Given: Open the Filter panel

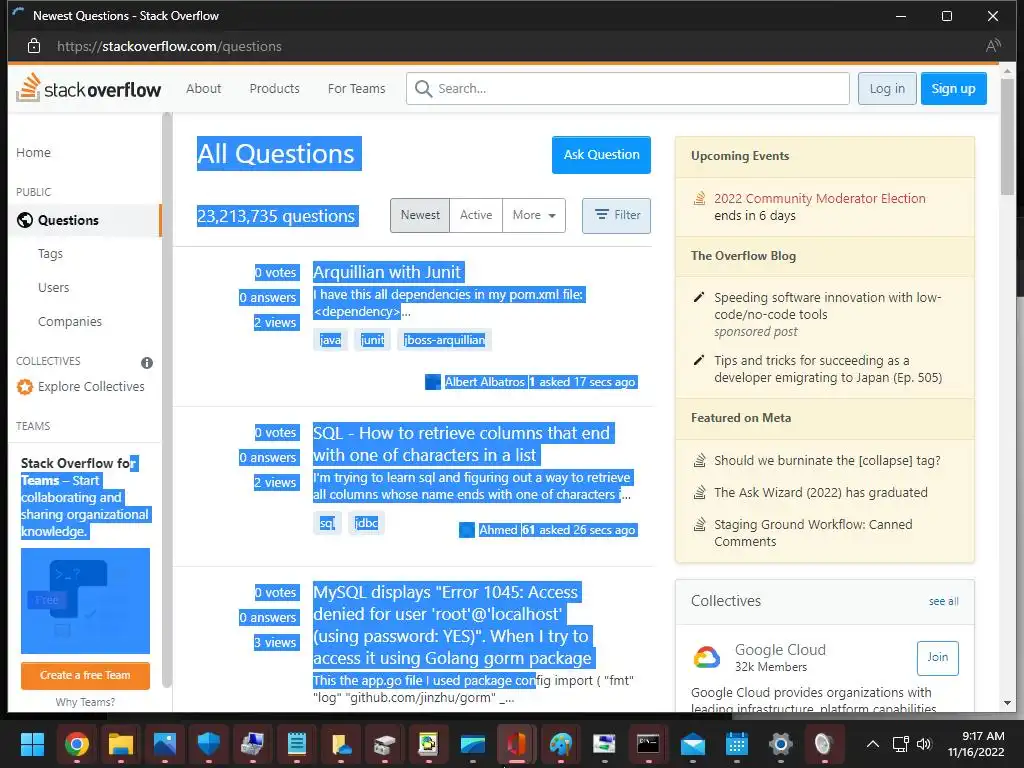Looking at the screenshot, I should [x=616, y=216].
